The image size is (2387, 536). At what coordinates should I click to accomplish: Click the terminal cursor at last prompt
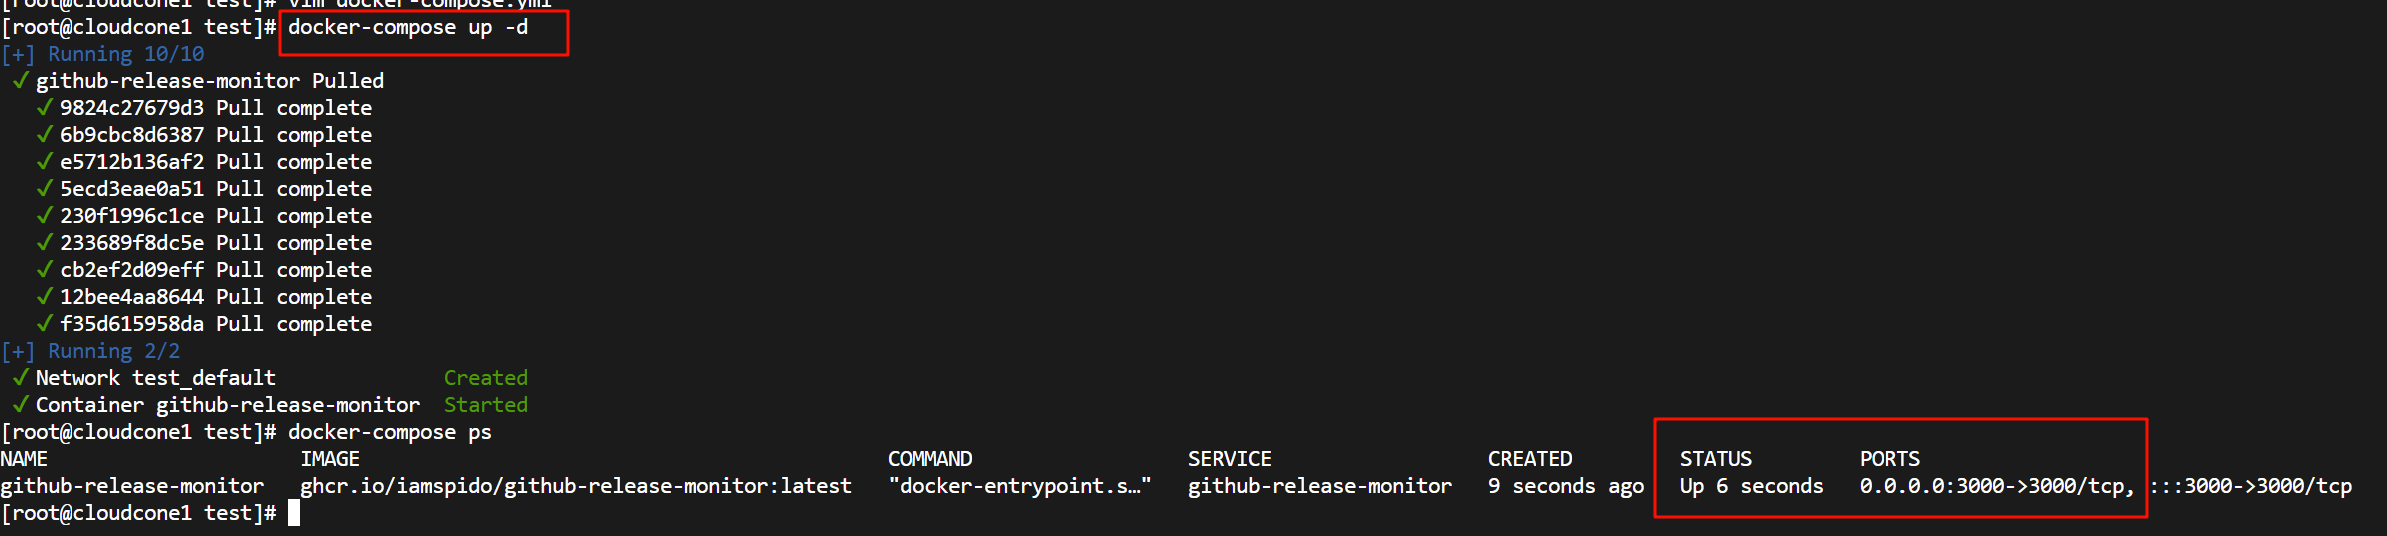point(294,513)
